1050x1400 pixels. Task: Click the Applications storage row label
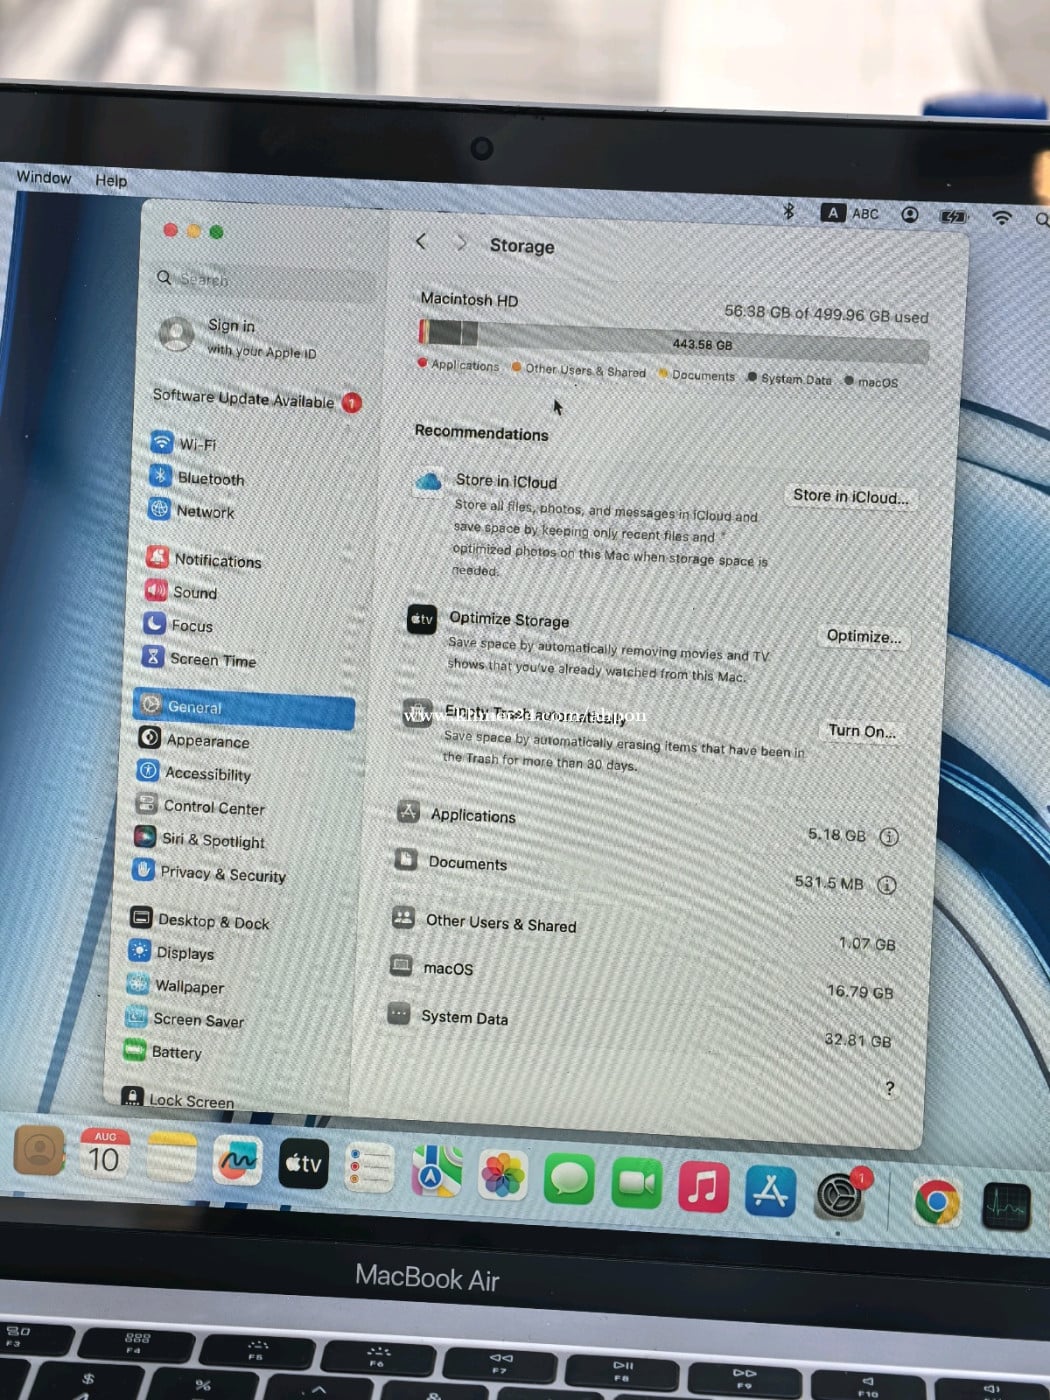click(473, 816)
